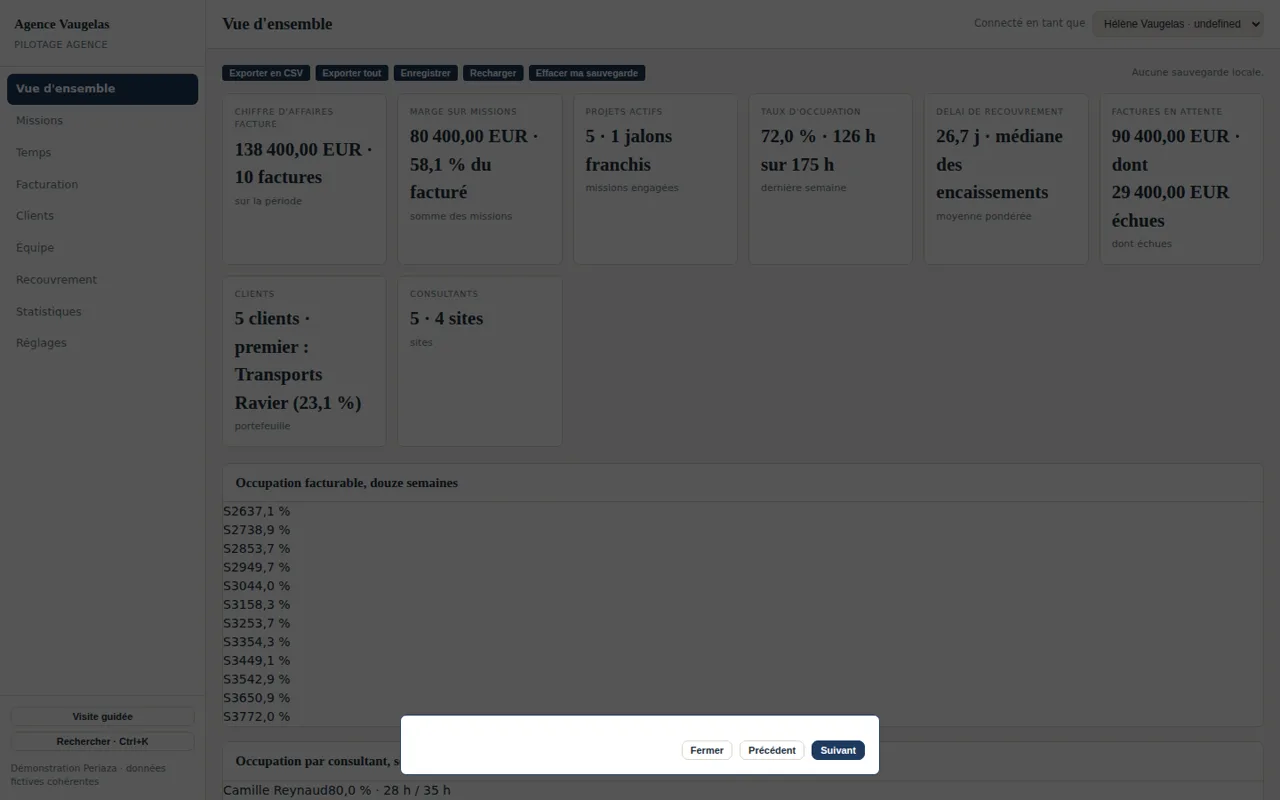This screenshot has width=1280, height=800.
Task: Open the Missions section
Action: (102, 121)
